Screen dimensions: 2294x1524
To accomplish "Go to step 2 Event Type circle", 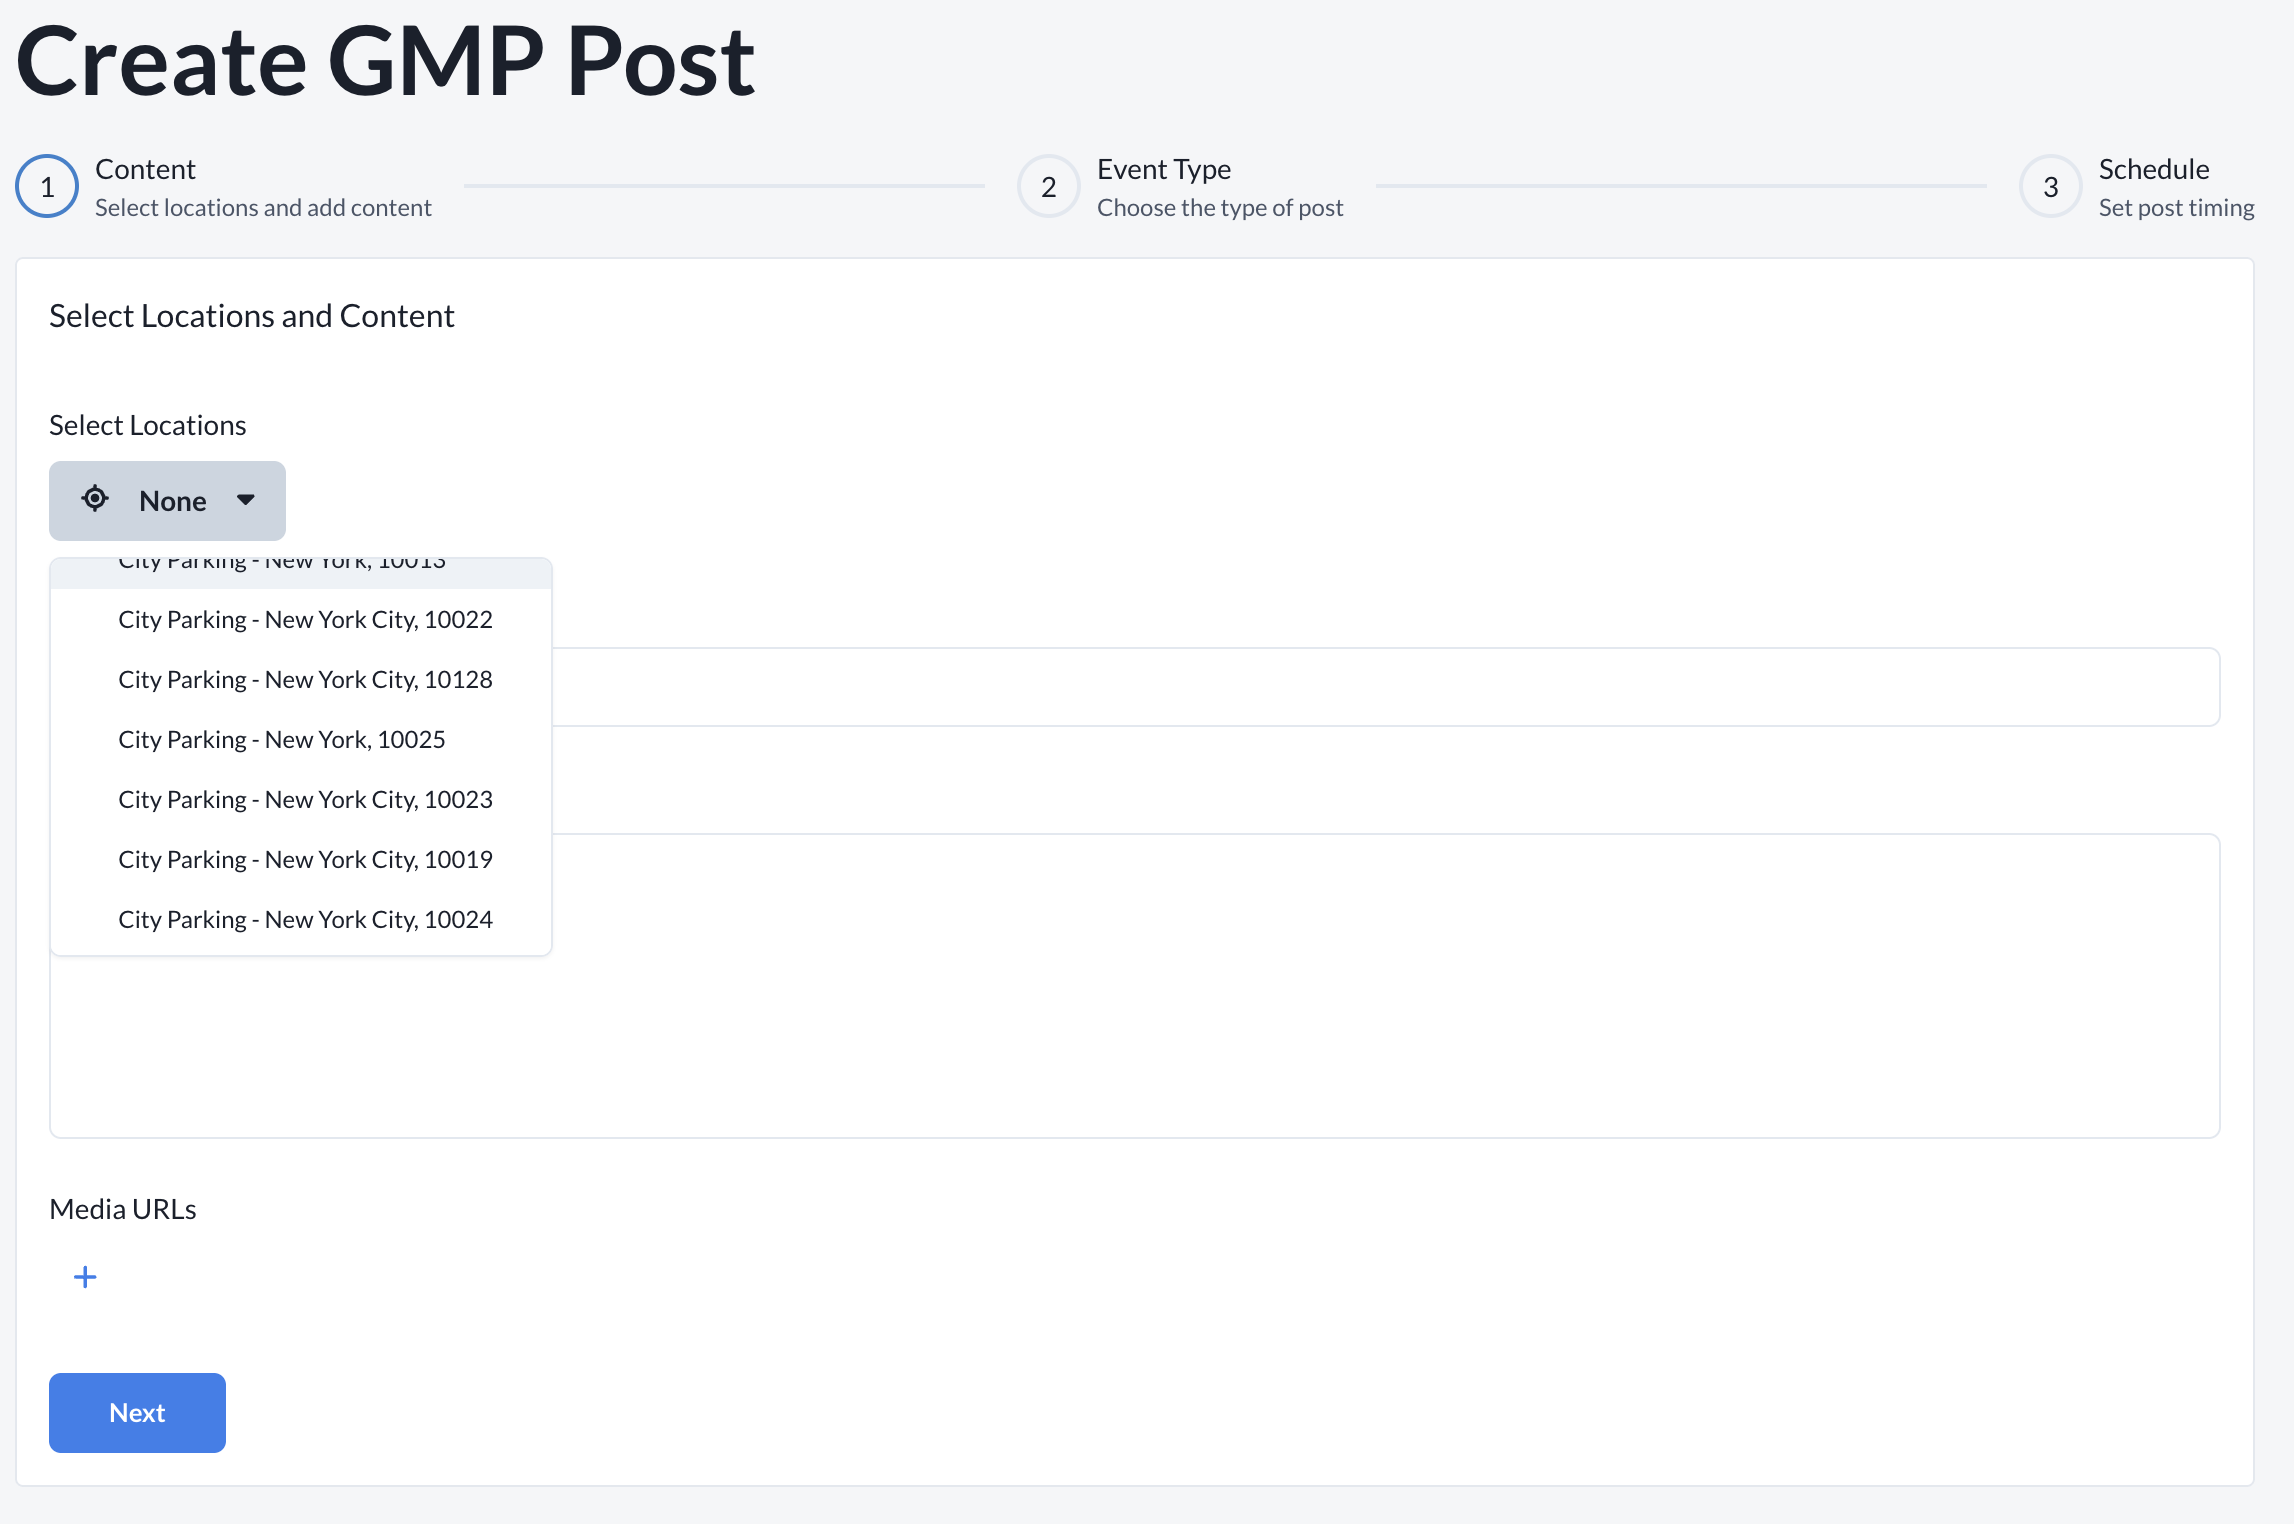I will pyautogui.click(x=1049, y=186).
